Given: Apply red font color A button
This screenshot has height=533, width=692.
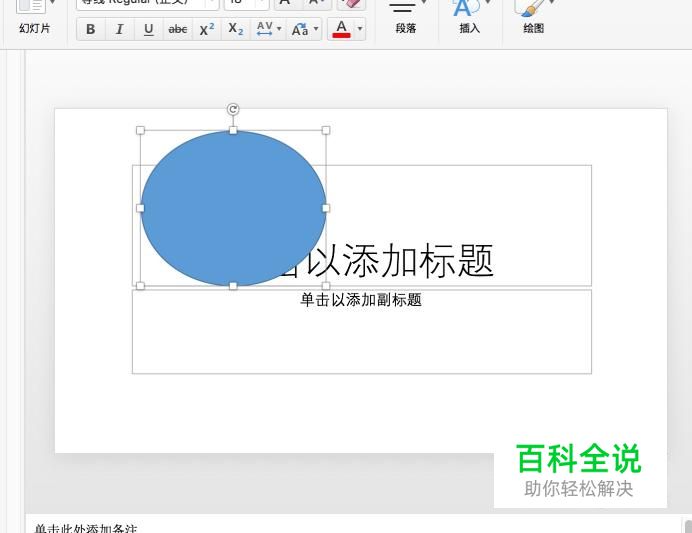Looking at the screenshot, I should (x=341, y=30).
